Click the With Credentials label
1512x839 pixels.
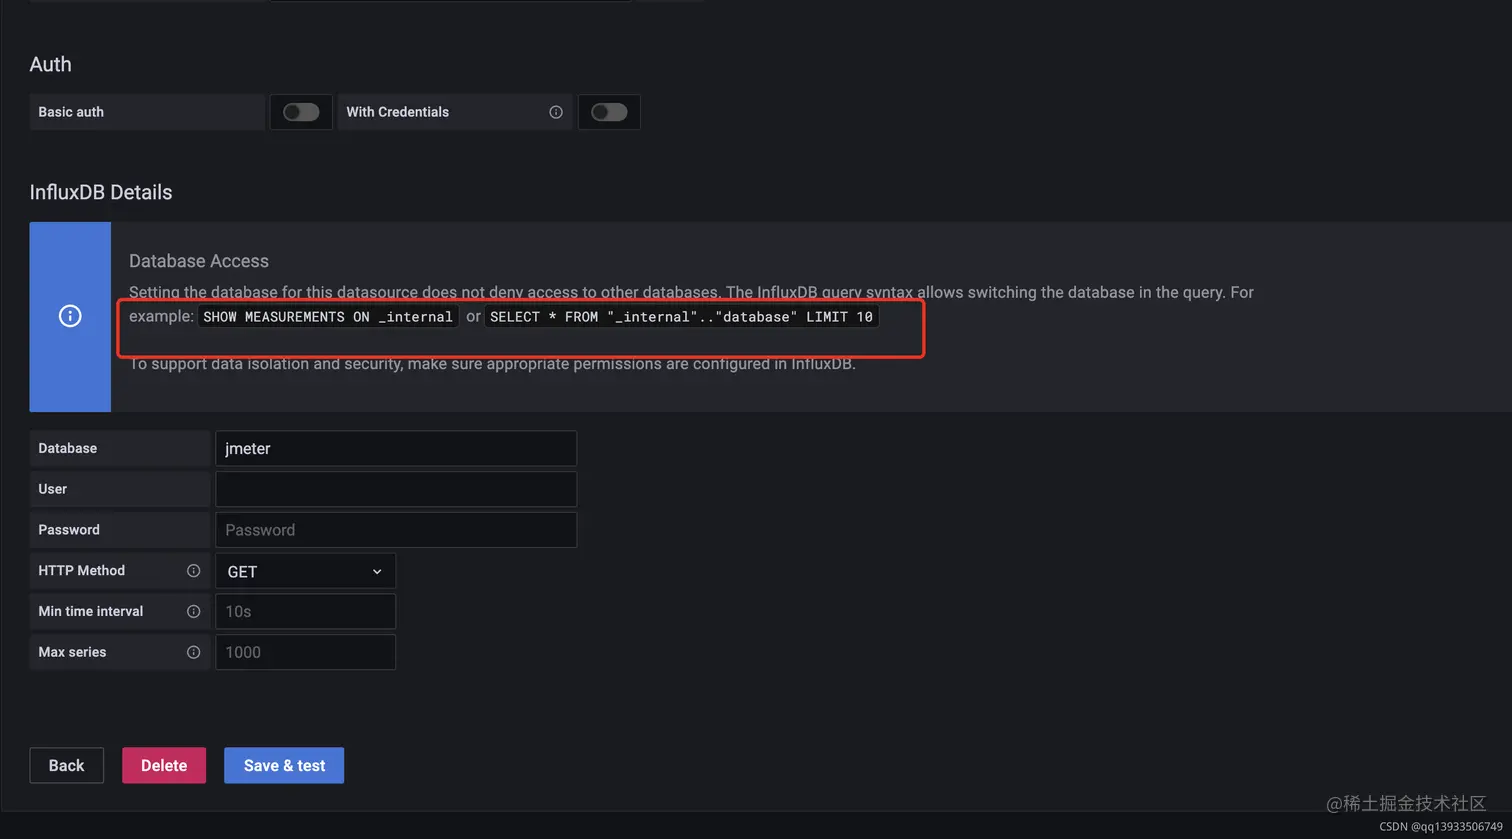click(x=397, y=112)
